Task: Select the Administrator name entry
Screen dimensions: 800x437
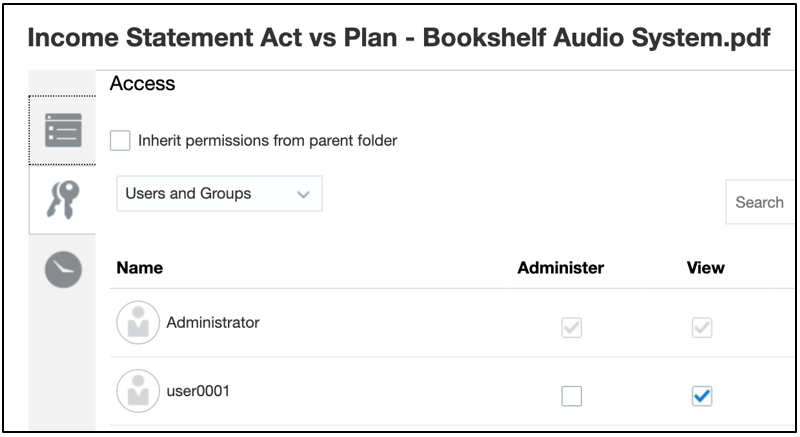Action: coord(213,323)
